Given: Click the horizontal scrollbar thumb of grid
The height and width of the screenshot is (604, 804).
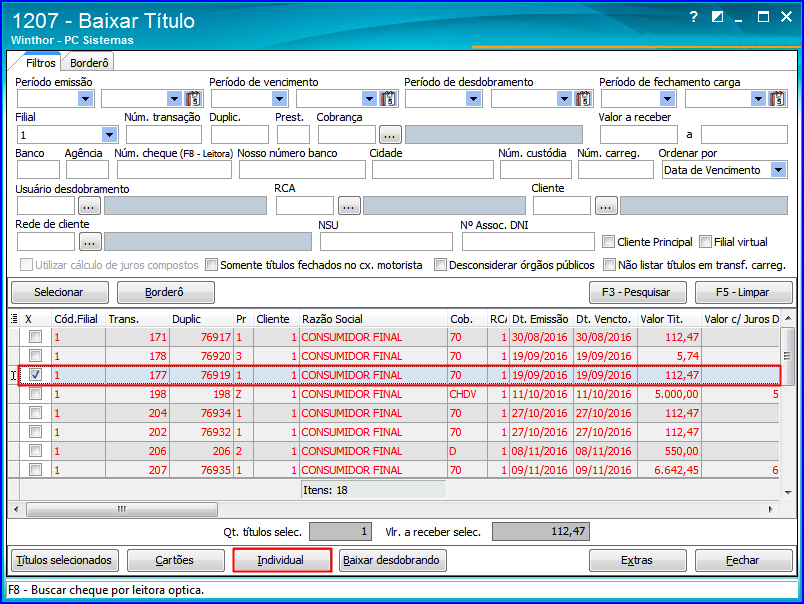Looking at the screenshot, I should click(122, 509).
